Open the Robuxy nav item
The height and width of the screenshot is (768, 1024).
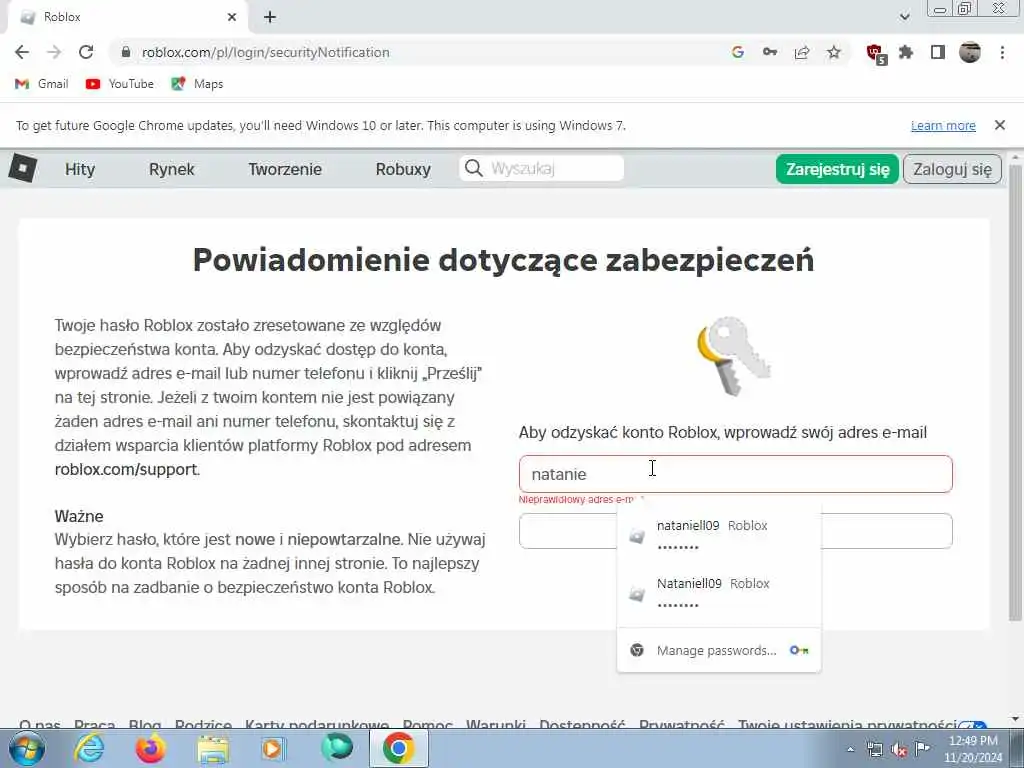(x=403, y=169)
